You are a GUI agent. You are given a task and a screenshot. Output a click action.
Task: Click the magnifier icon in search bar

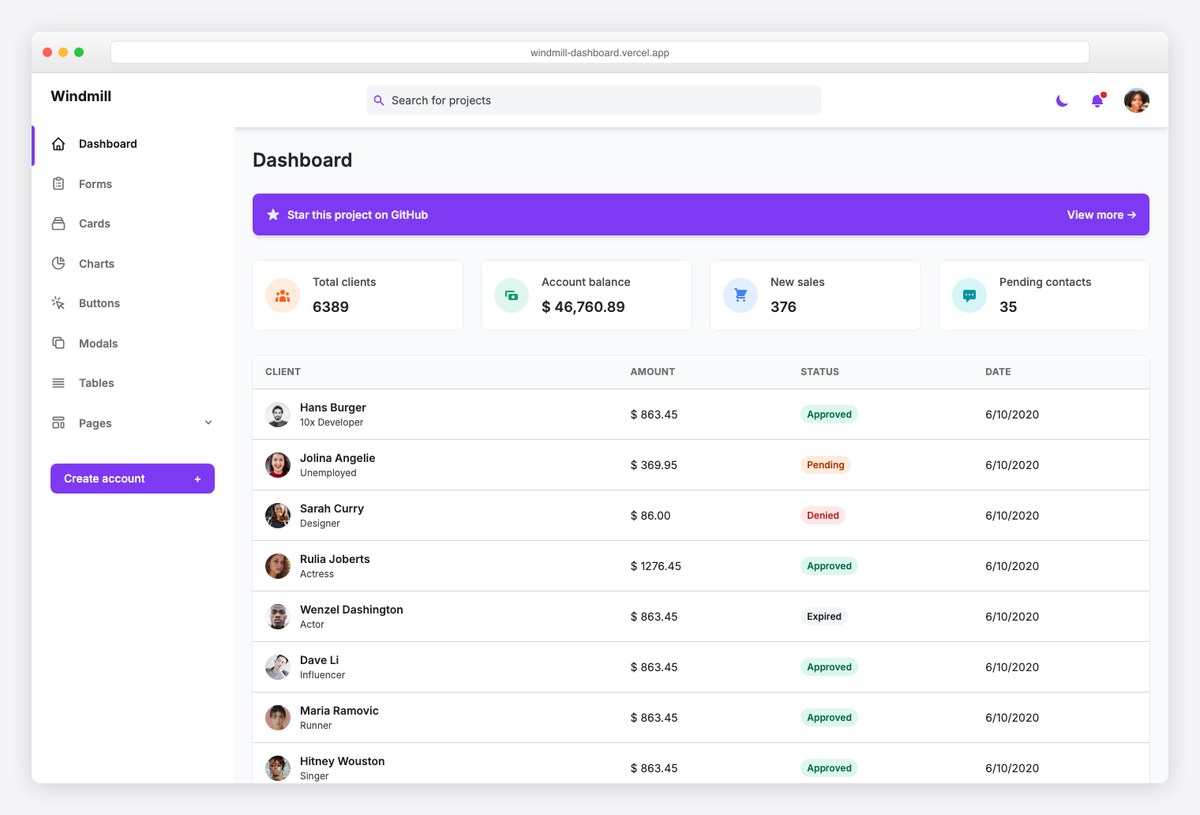tap(378, 100)
